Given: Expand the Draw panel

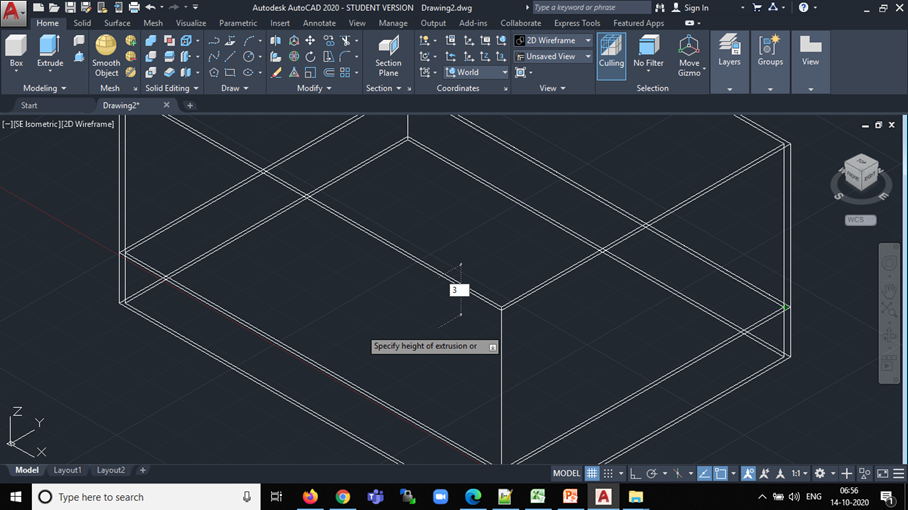Looking at the screenshot, I should pyautogui.click(x=235, y=88).
